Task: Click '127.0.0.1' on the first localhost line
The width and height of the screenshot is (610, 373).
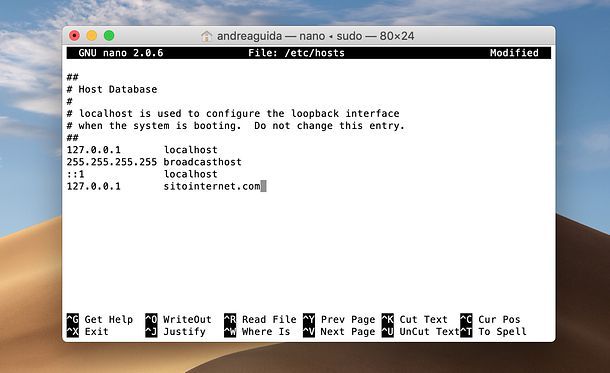Action: pos(94,150)
